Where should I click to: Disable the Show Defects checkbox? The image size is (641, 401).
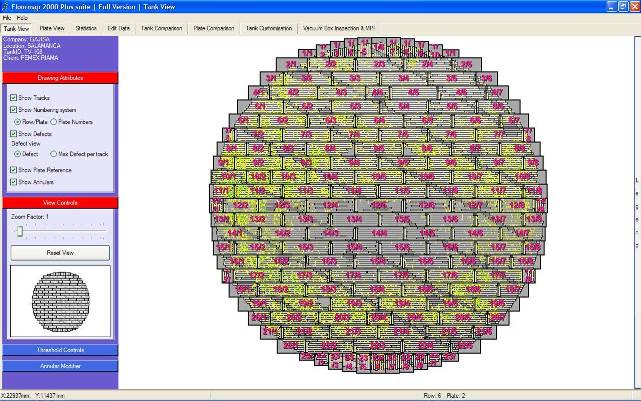coord(13,133)
